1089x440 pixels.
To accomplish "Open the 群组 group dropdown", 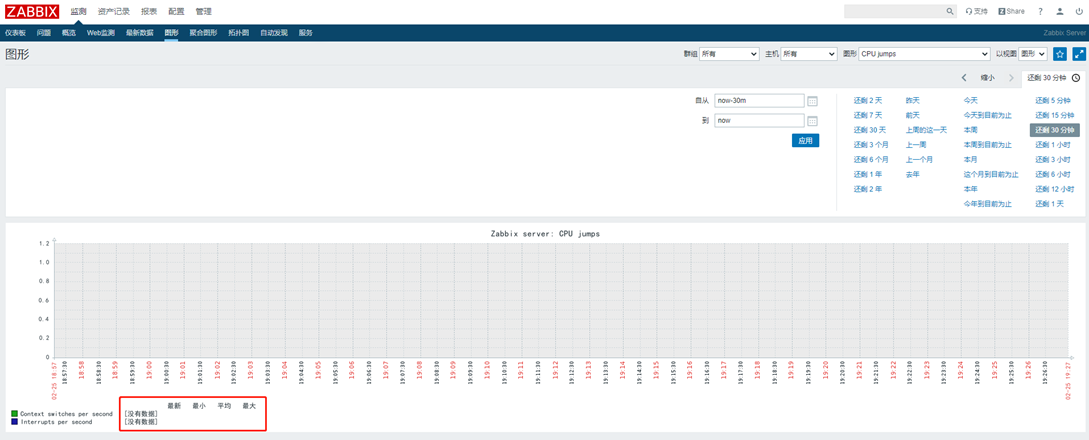I will click(x=729, y=54).
